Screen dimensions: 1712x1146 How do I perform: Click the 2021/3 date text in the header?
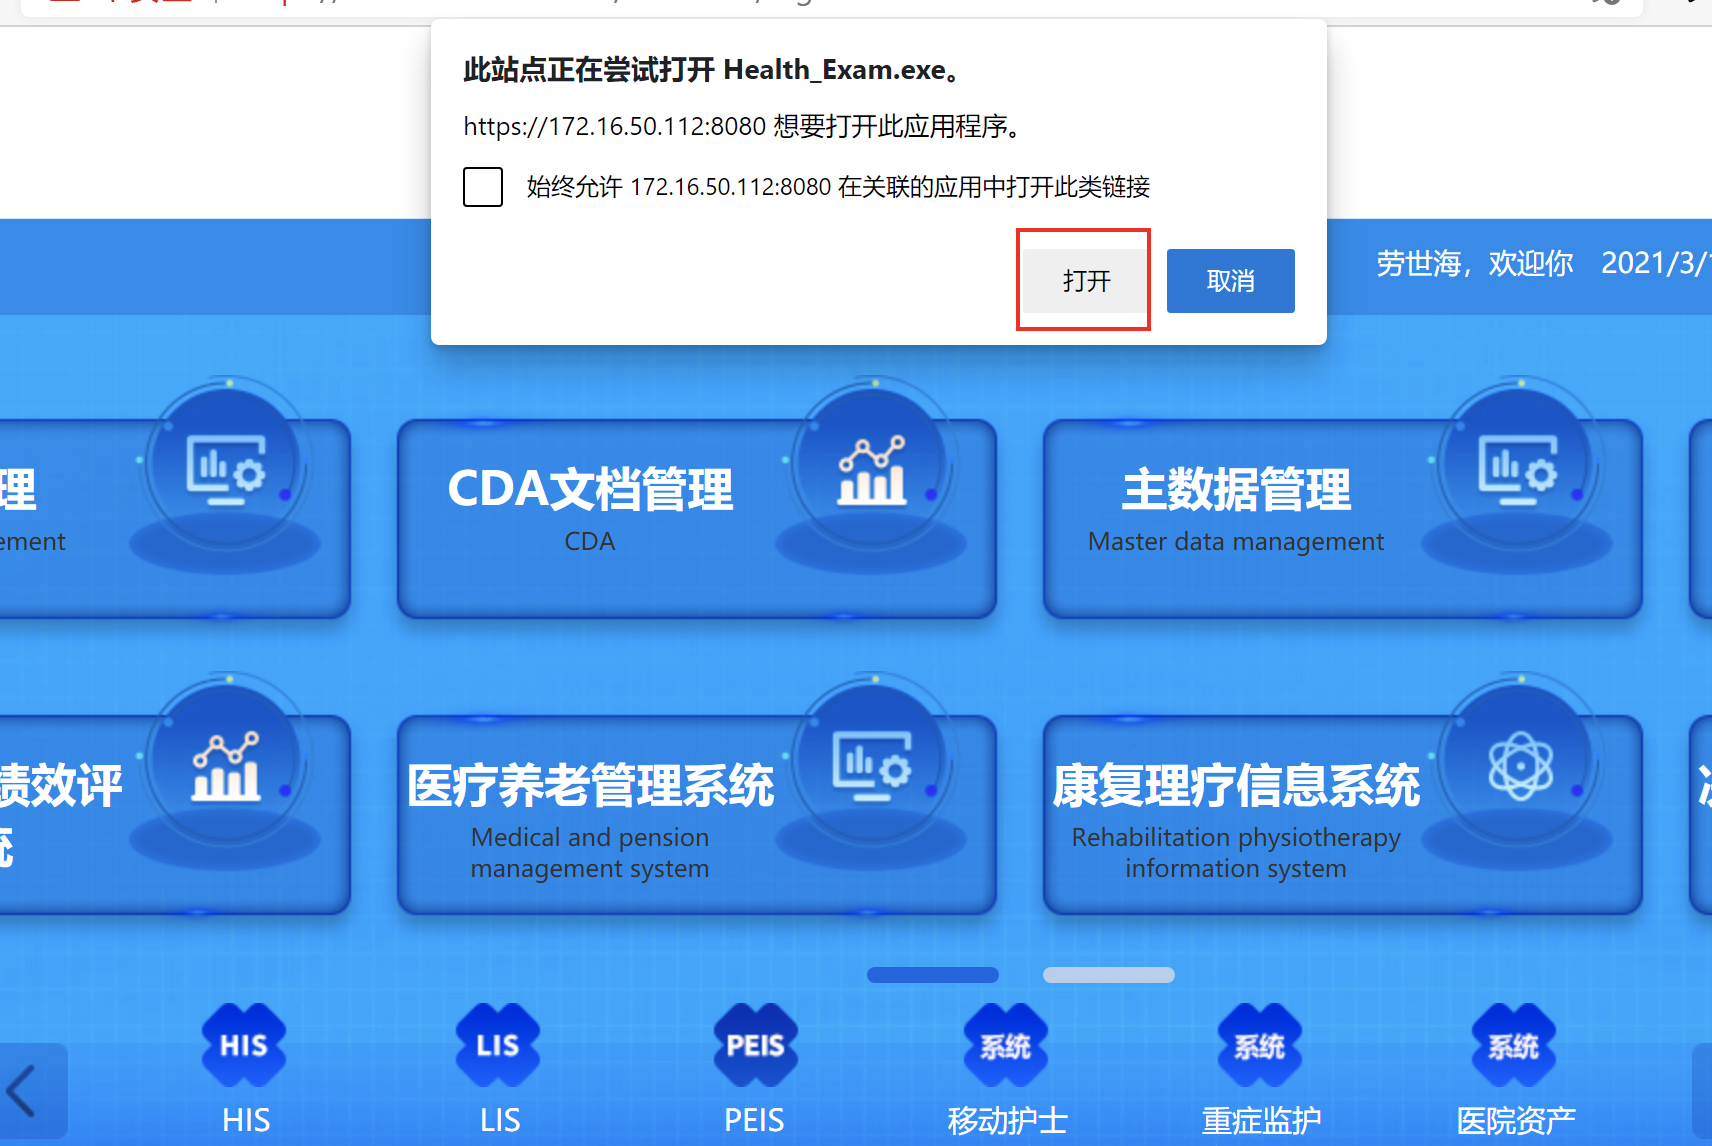[x=1656, y=263]
